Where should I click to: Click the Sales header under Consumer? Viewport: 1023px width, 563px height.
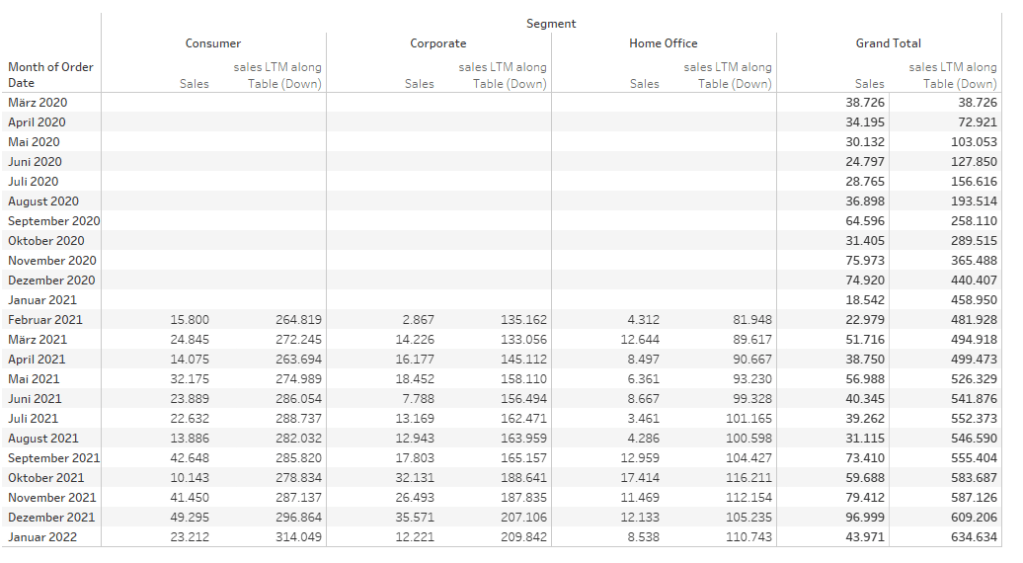[194, 84]
